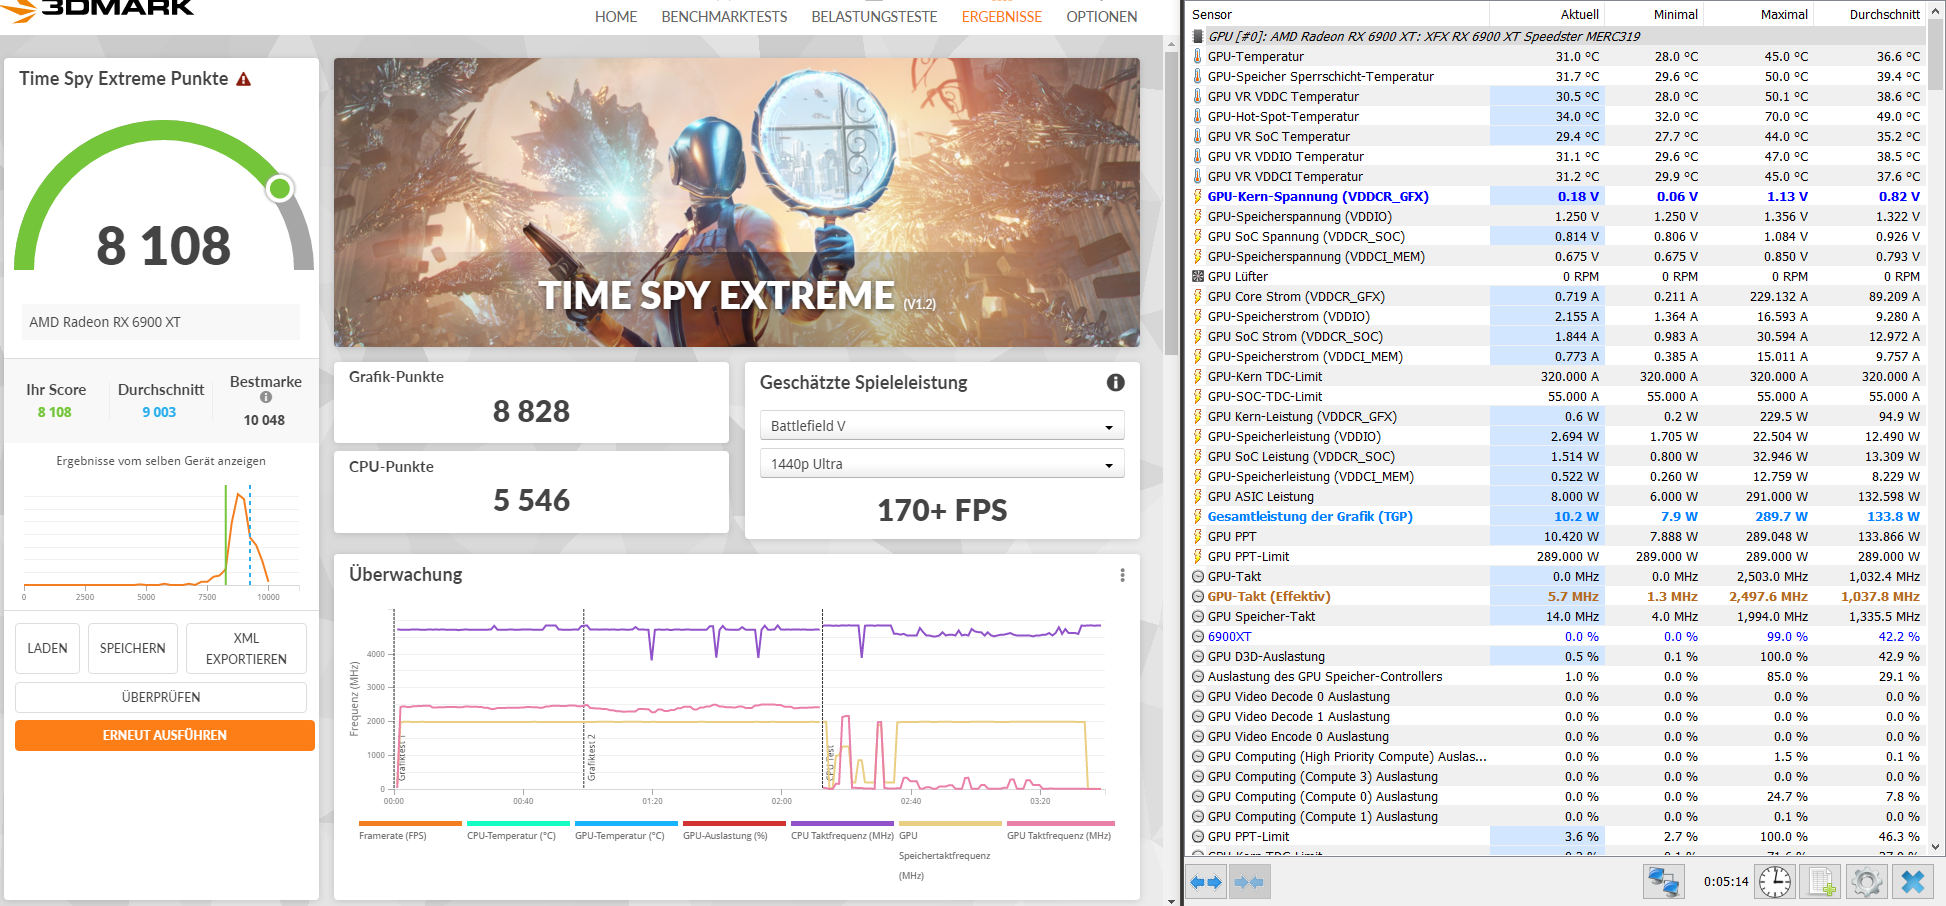Switch to the BELASTUNGSTESTE tab
The width and height of the screenshot is (1946, 906).
[x=874, y=17]
